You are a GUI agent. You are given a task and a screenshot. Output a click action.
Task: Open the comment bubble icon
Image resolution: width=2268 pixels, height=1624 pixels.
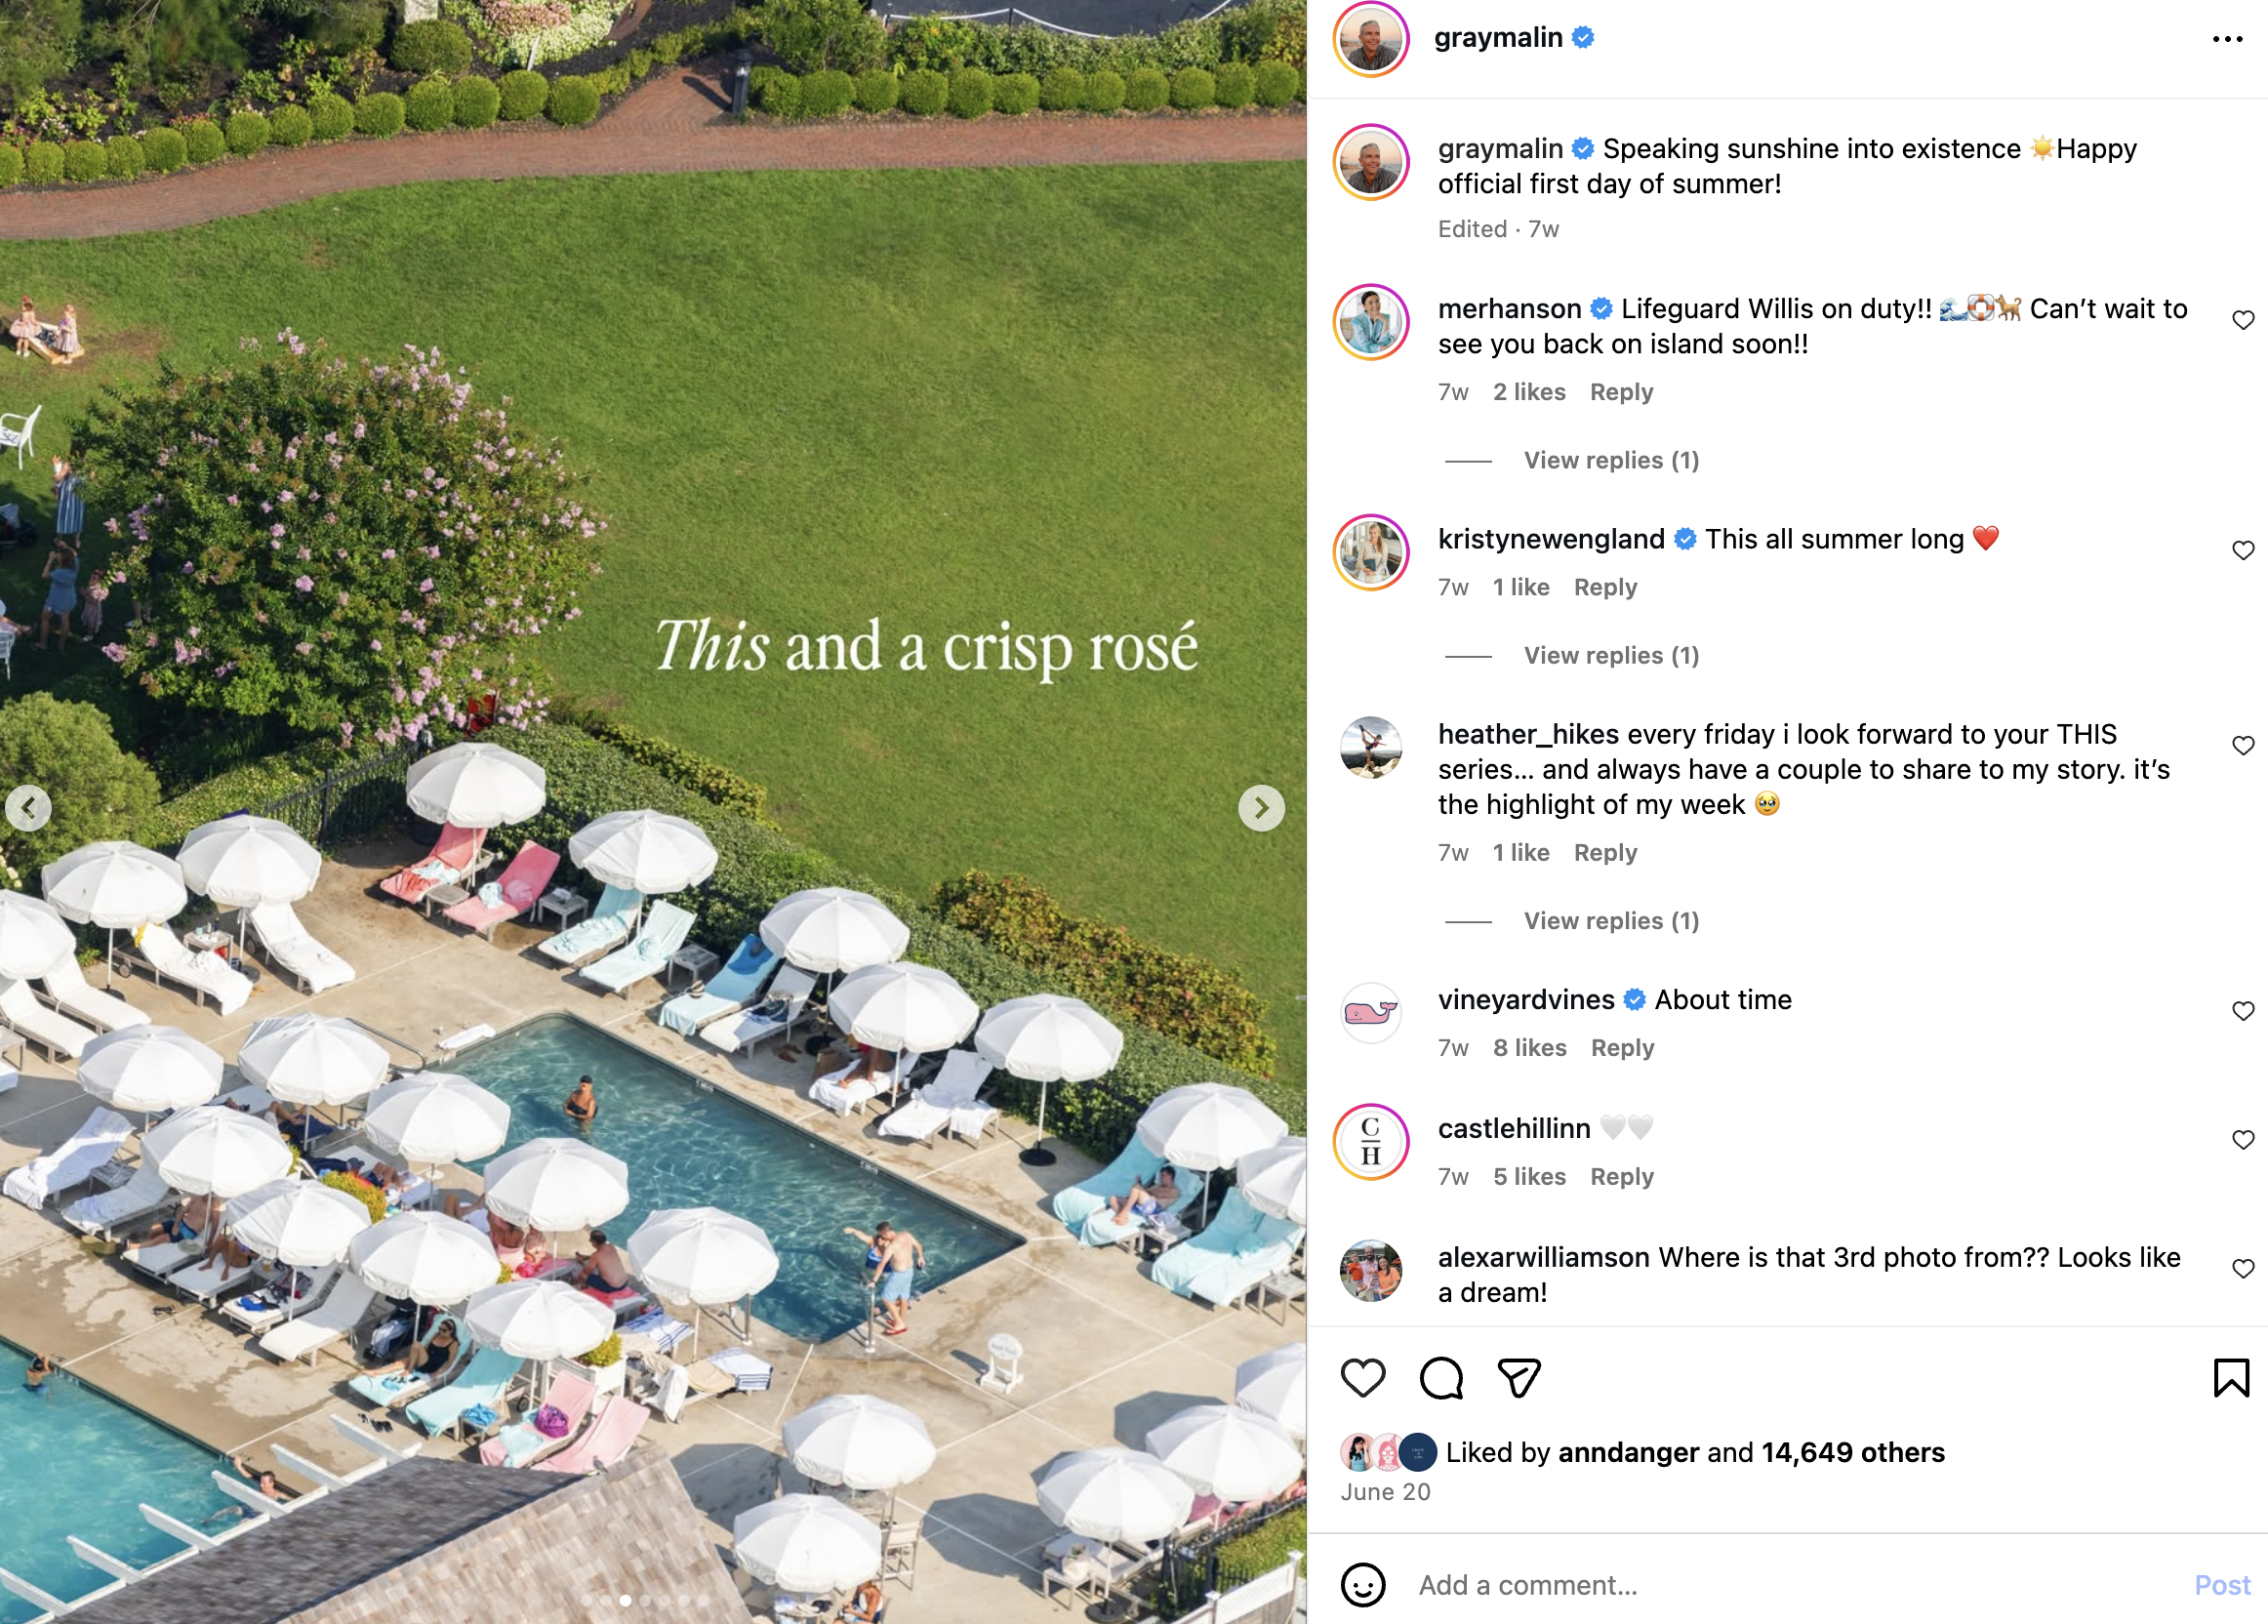click(1441, 1378)
